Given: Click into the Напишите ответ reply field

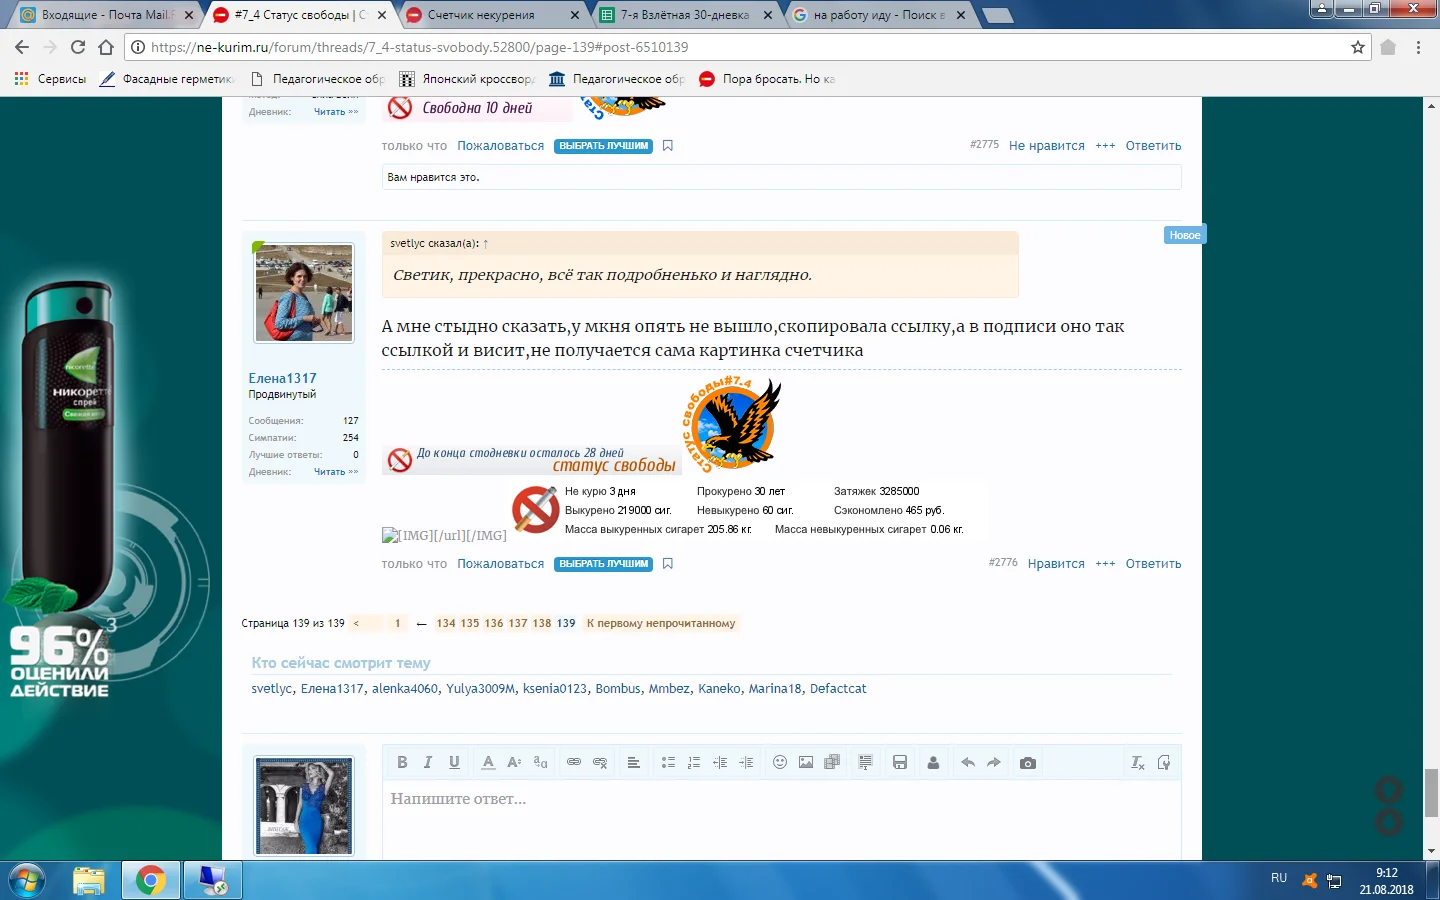Looking at the screenshot, I should pos(781,820).
